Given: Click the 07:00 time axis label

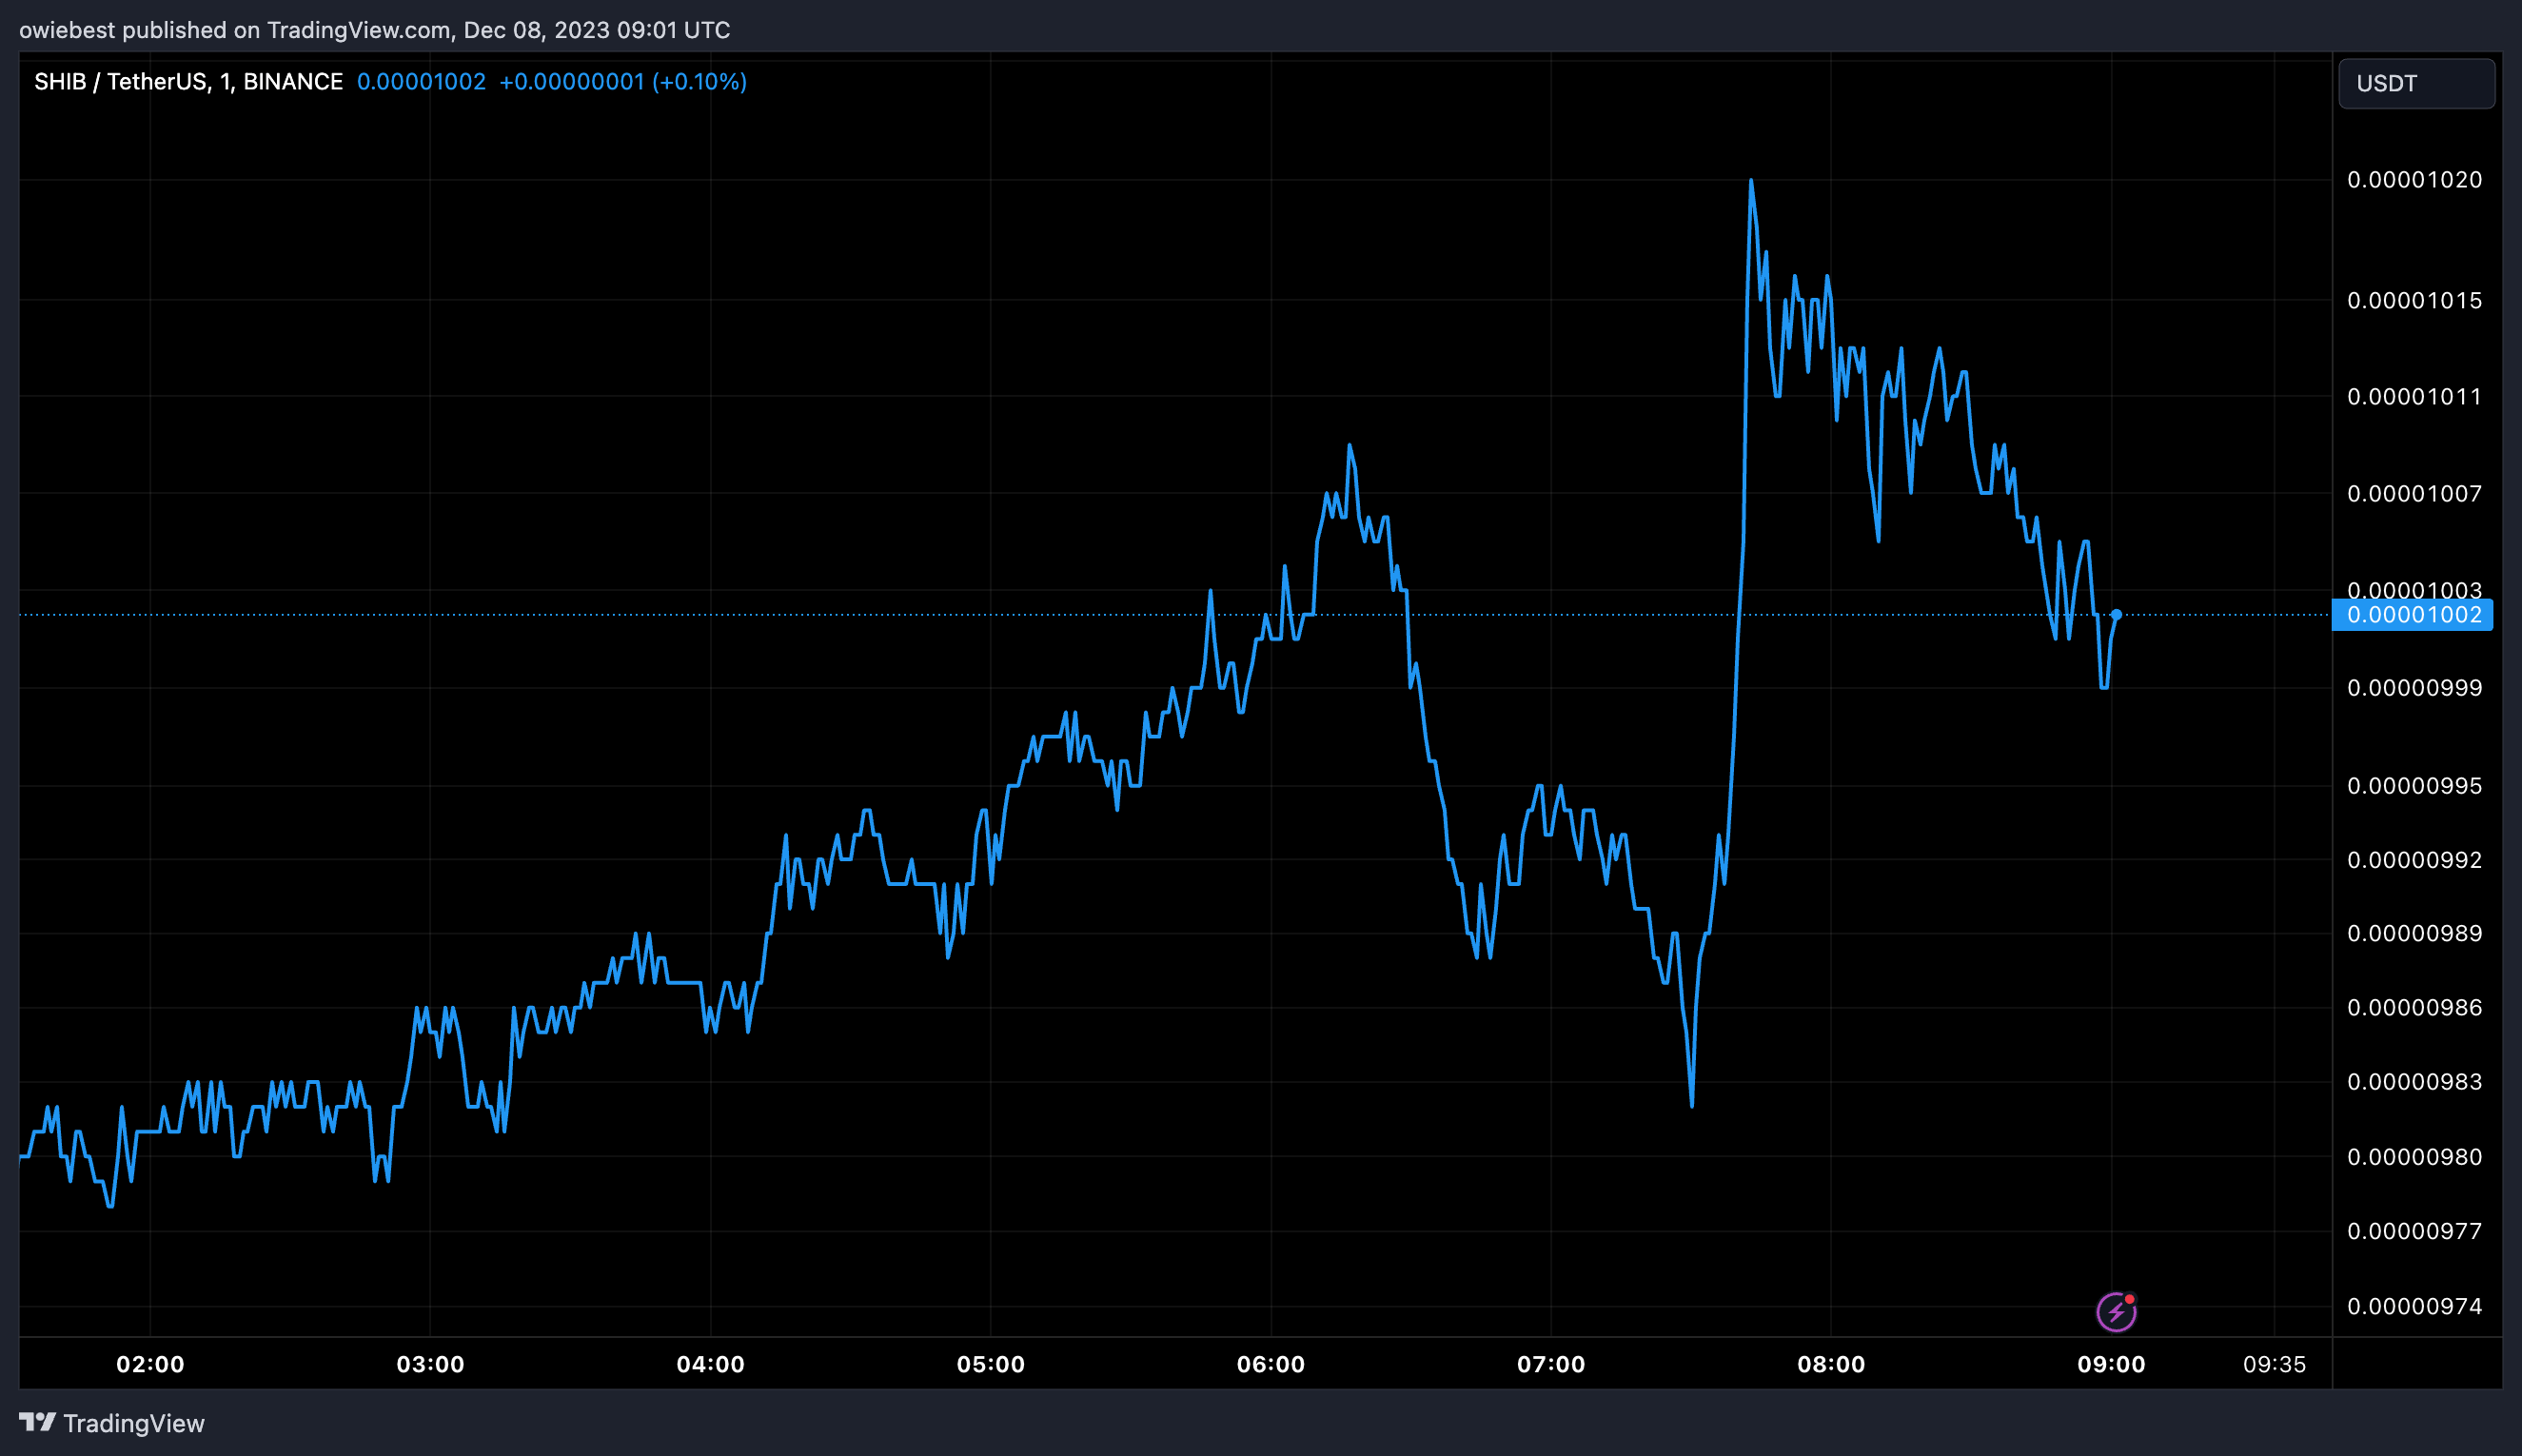Looking at the screenshot, I should coord(1551,1364).
